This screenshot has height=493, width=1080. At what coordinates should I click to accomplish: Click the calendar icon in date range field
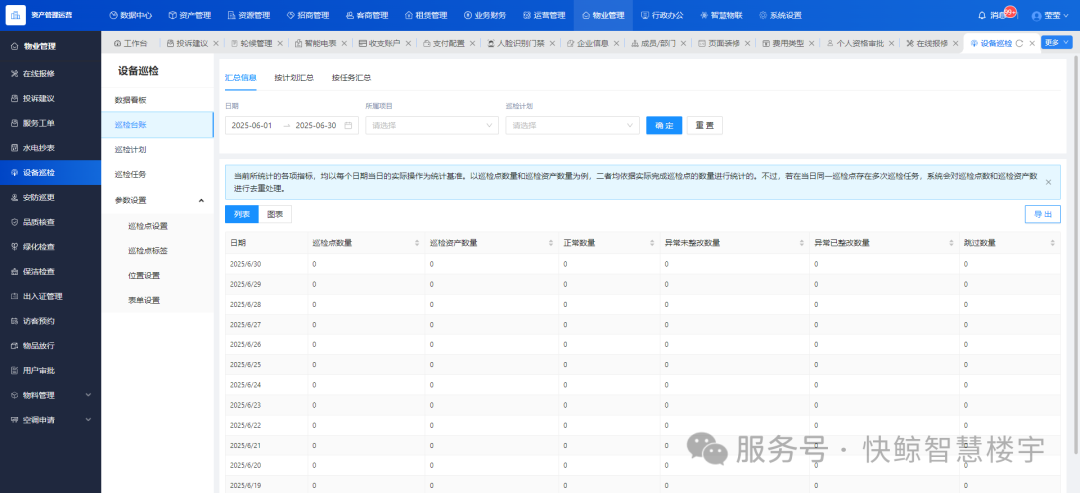(349, 125)
